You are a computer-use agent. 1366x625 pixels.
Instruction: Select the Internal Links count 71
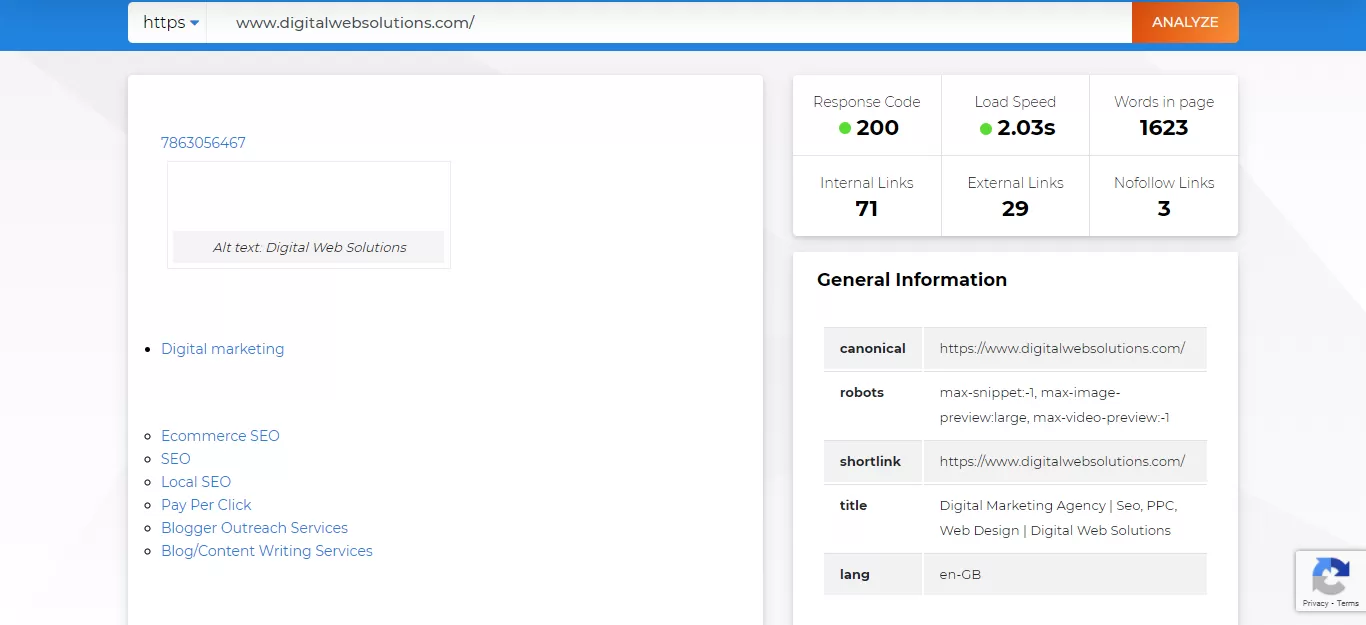(866, 209)
